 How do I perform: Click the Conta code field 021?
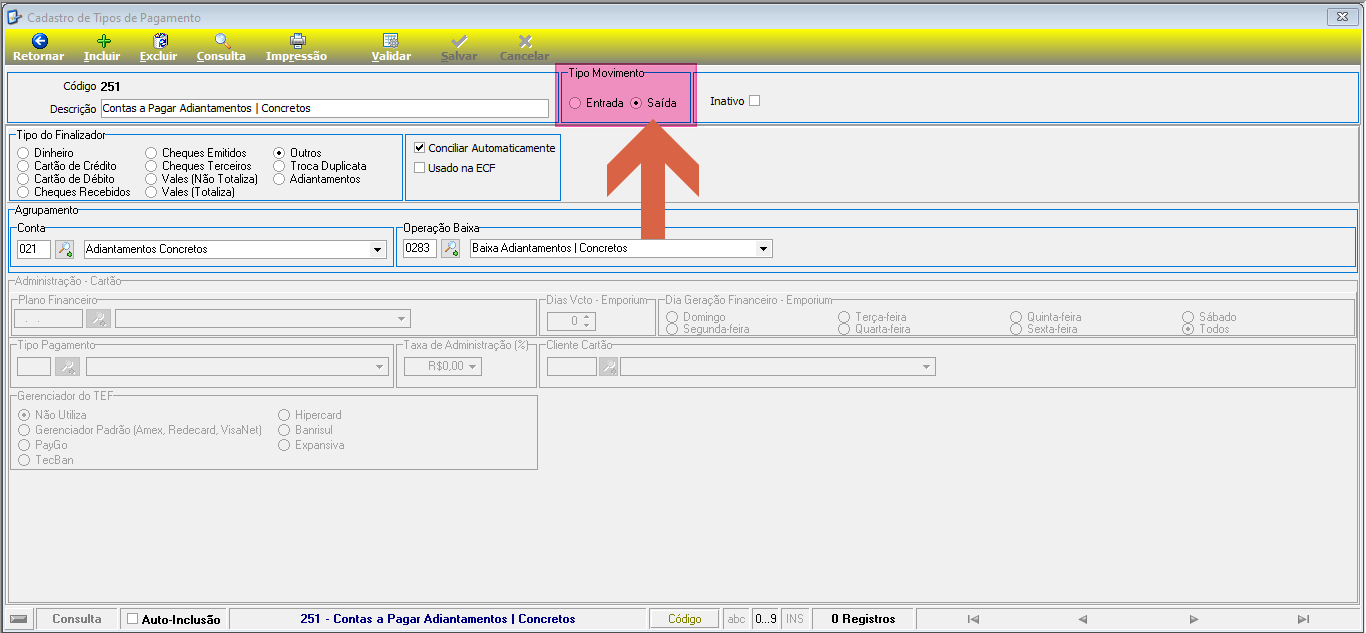[34, 249]
